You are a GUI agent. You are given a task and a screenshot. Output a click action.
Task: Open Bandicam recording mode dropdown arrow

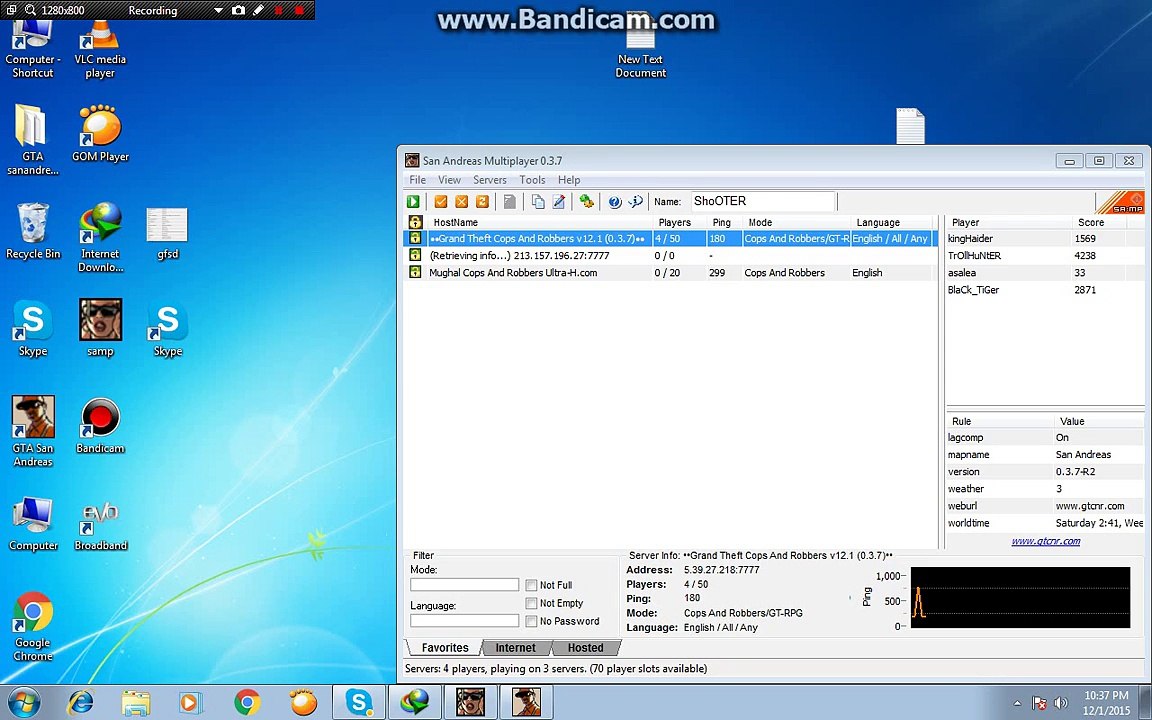(218, 10)
